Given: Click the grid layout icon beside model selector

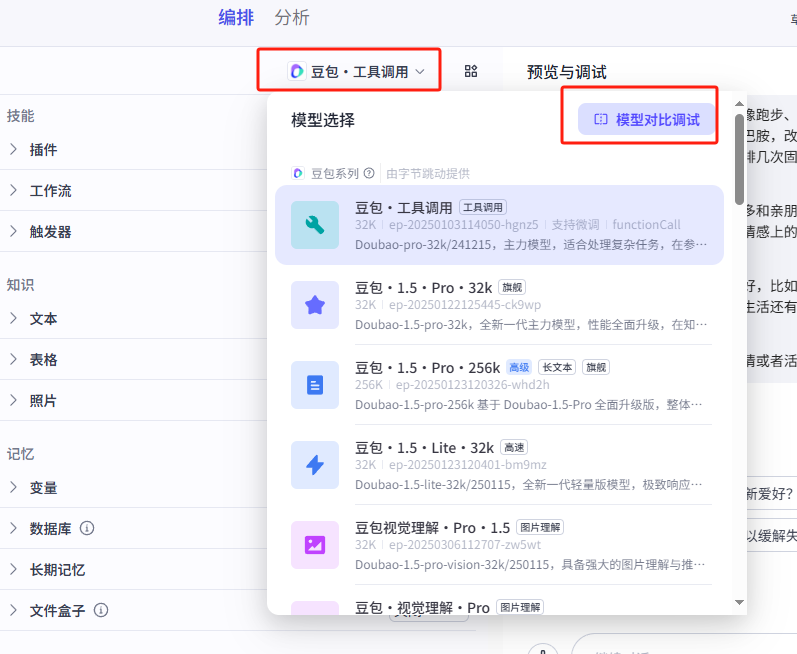Looking at the screenshot, I should coord(471,71).
